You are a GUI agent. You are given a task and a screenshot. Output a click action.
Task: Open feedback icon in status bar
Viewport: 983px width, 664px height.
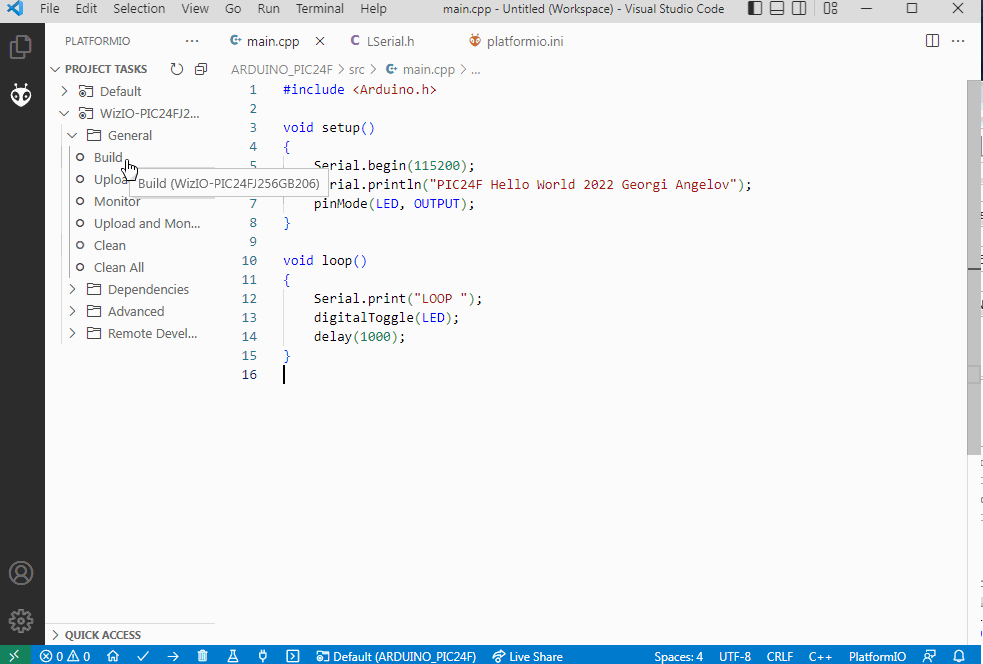(929, 656)
